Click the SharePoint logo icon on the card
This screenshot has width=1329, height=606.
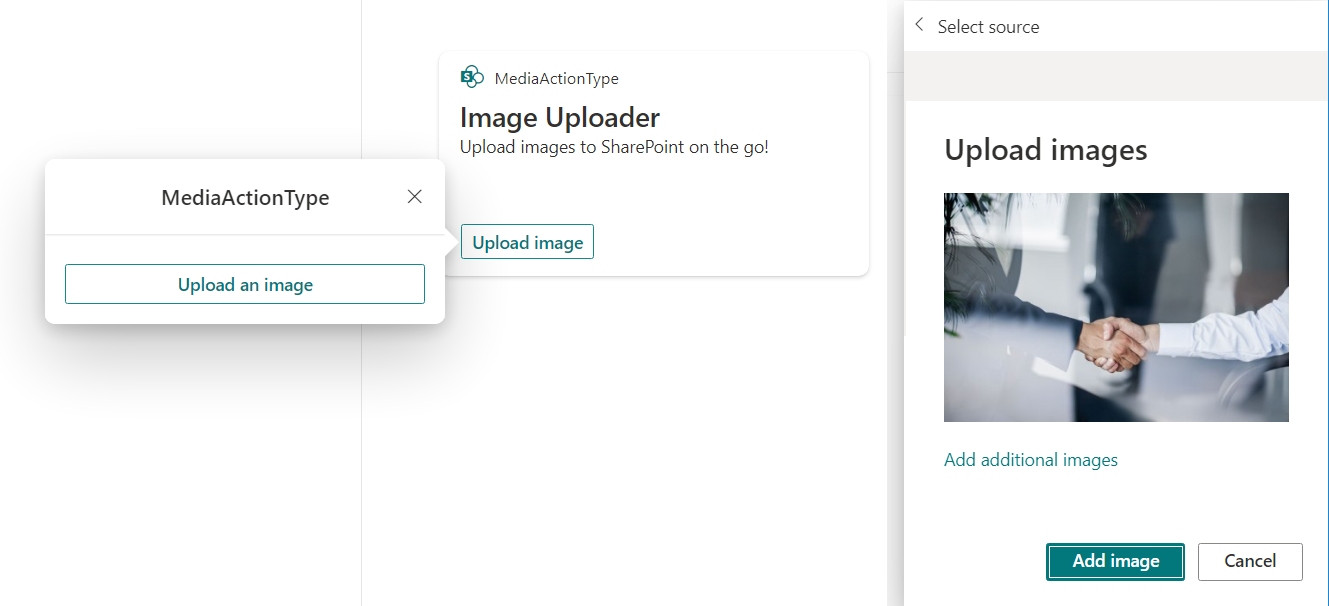coord(472,78)
